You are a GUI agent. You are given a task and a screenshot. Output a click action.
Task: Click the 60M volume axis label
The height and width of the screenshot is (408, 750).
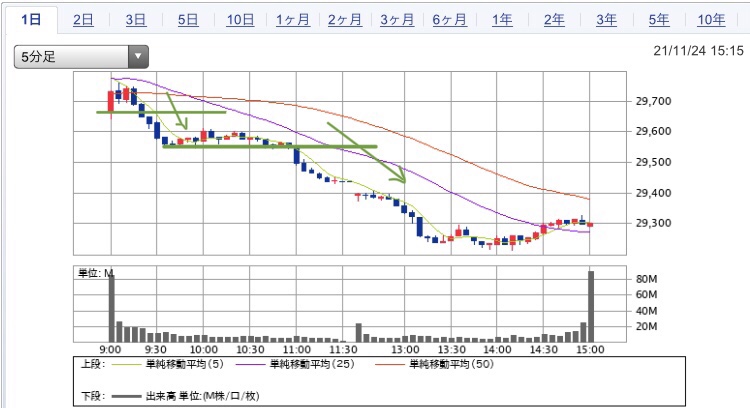(646, 295)
